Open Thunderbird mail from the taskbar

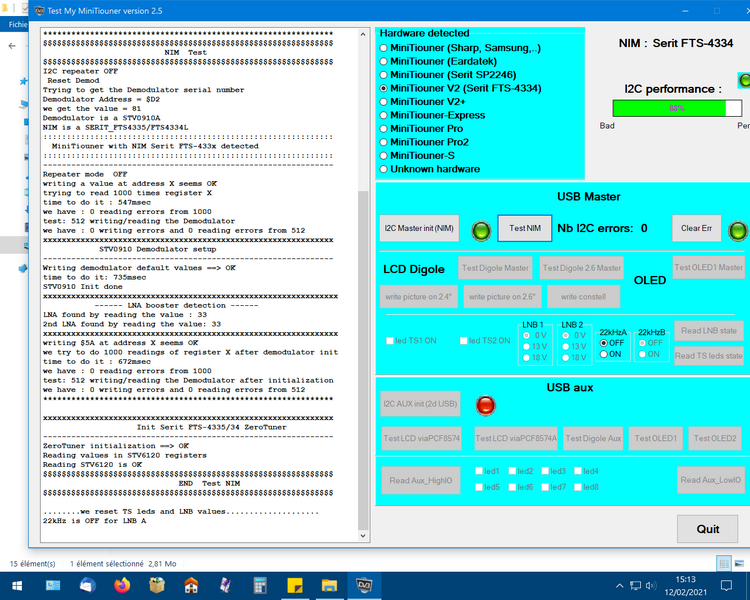click(x=88, y=586)
